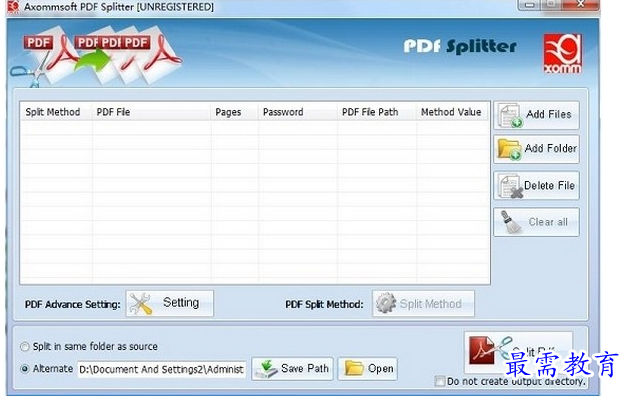627x396 pixels.
Task: Click the Password column header
Action: (298, 112)
